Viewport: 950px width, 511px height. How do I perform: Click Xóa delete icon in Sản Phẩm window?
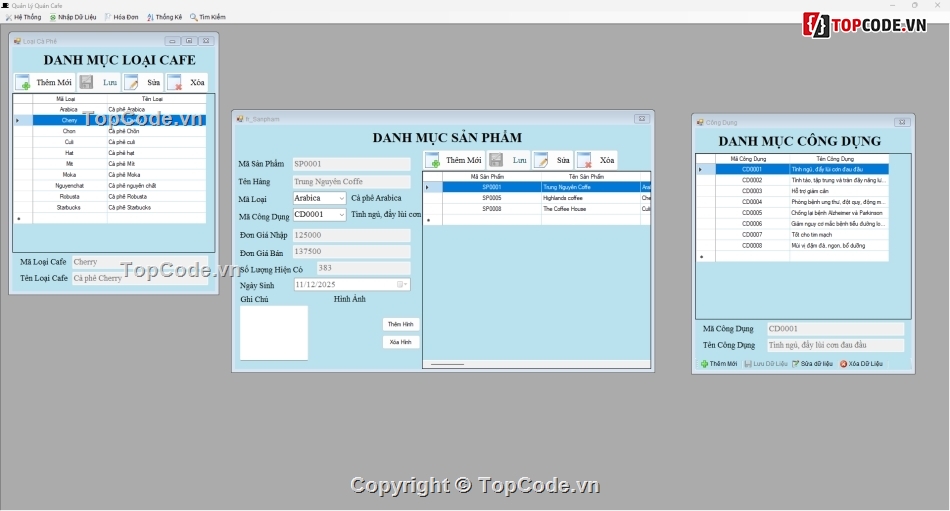584,160
